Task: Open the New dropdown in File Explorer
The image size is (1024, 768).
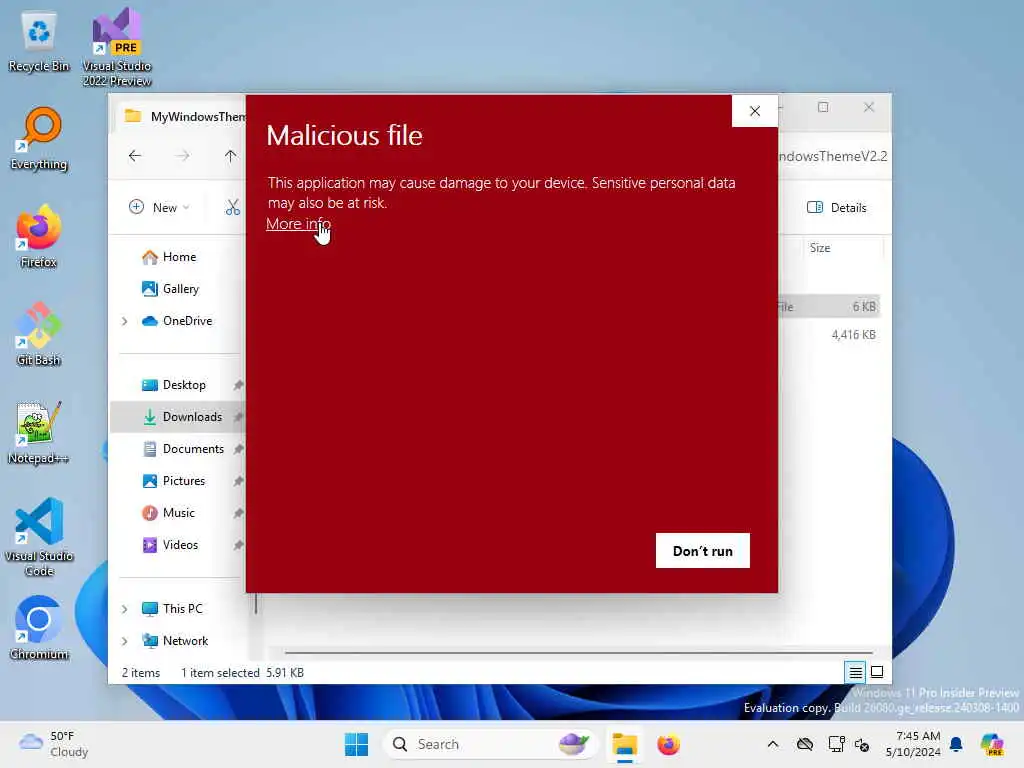Action: 159,207
